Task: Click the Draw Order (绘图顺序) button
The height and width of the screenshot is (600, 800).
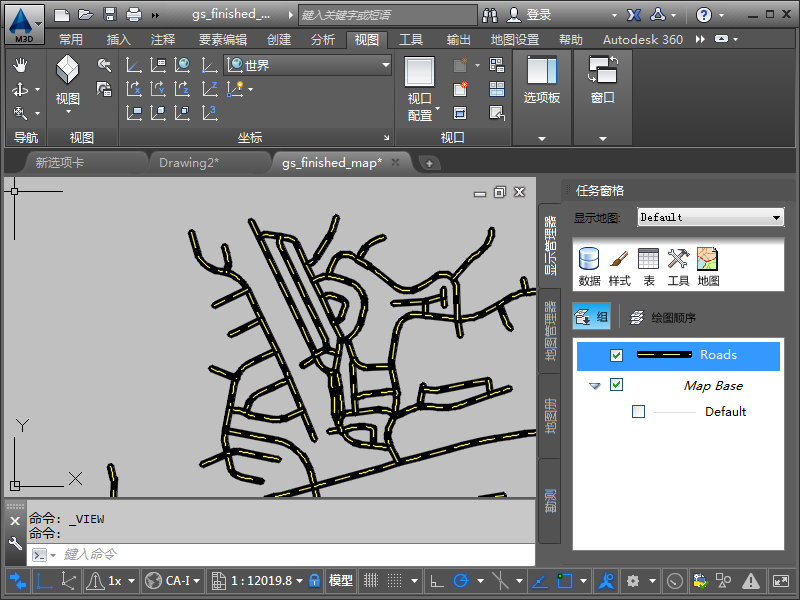Action: point(663,318)
